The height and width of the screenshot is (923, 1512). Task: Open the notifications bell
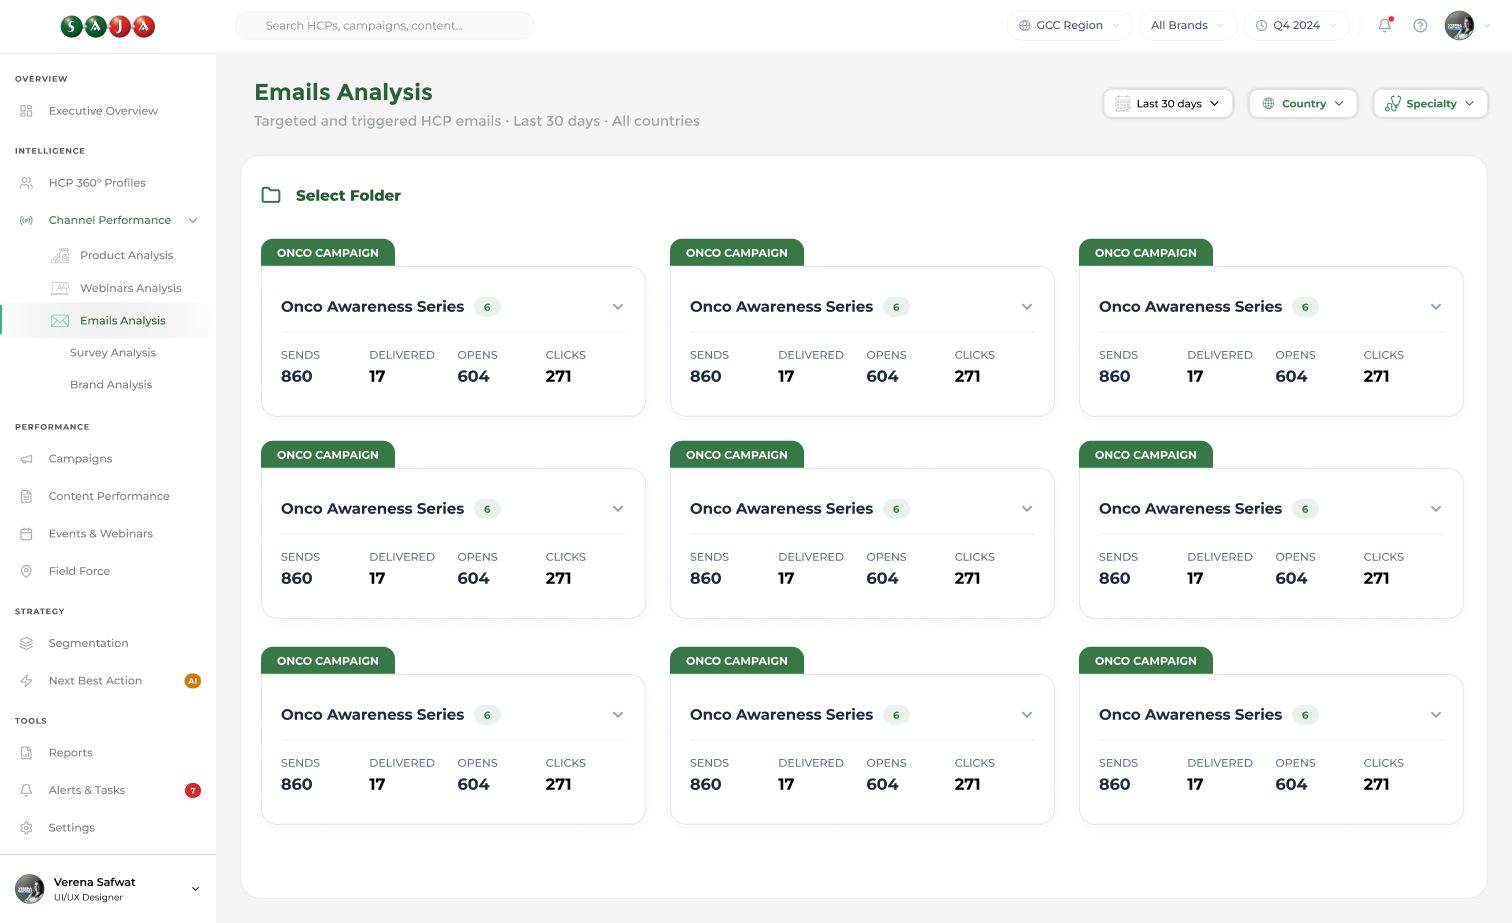pos(1385,25)
